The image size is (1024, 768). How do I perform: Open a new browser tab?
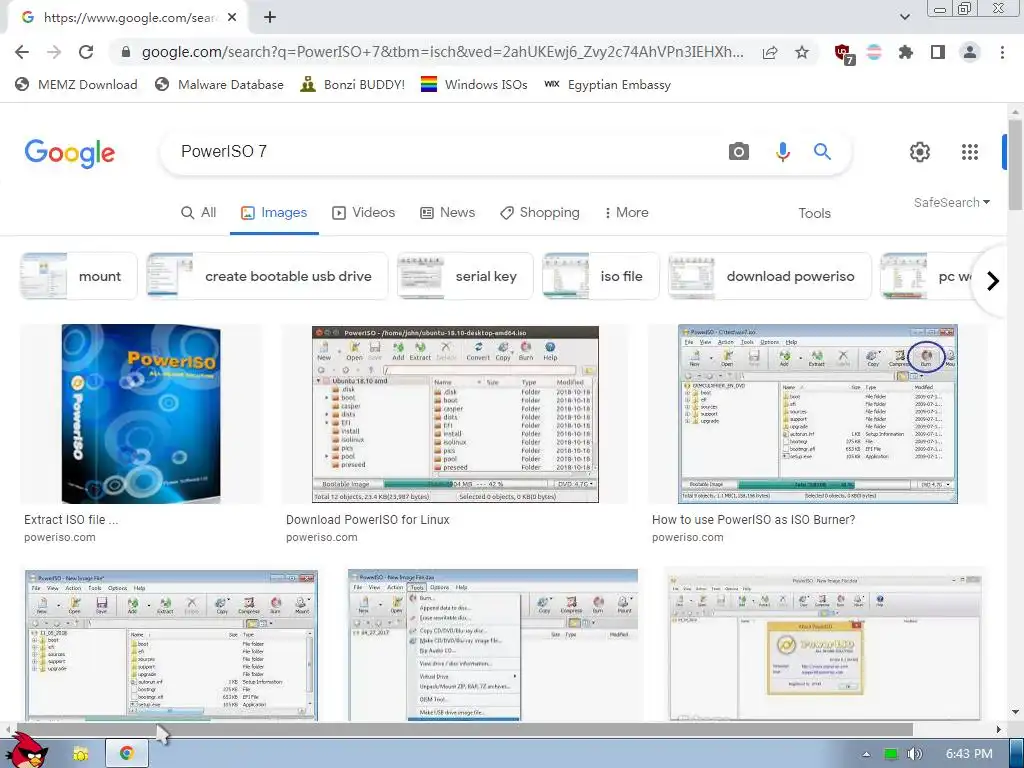click(x=270, y=18)
